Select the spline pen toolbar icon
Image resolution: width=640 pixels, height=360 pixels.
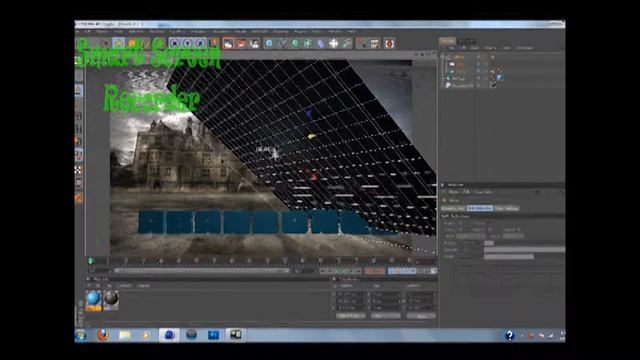pyautogui.click(x=282, y=43)
